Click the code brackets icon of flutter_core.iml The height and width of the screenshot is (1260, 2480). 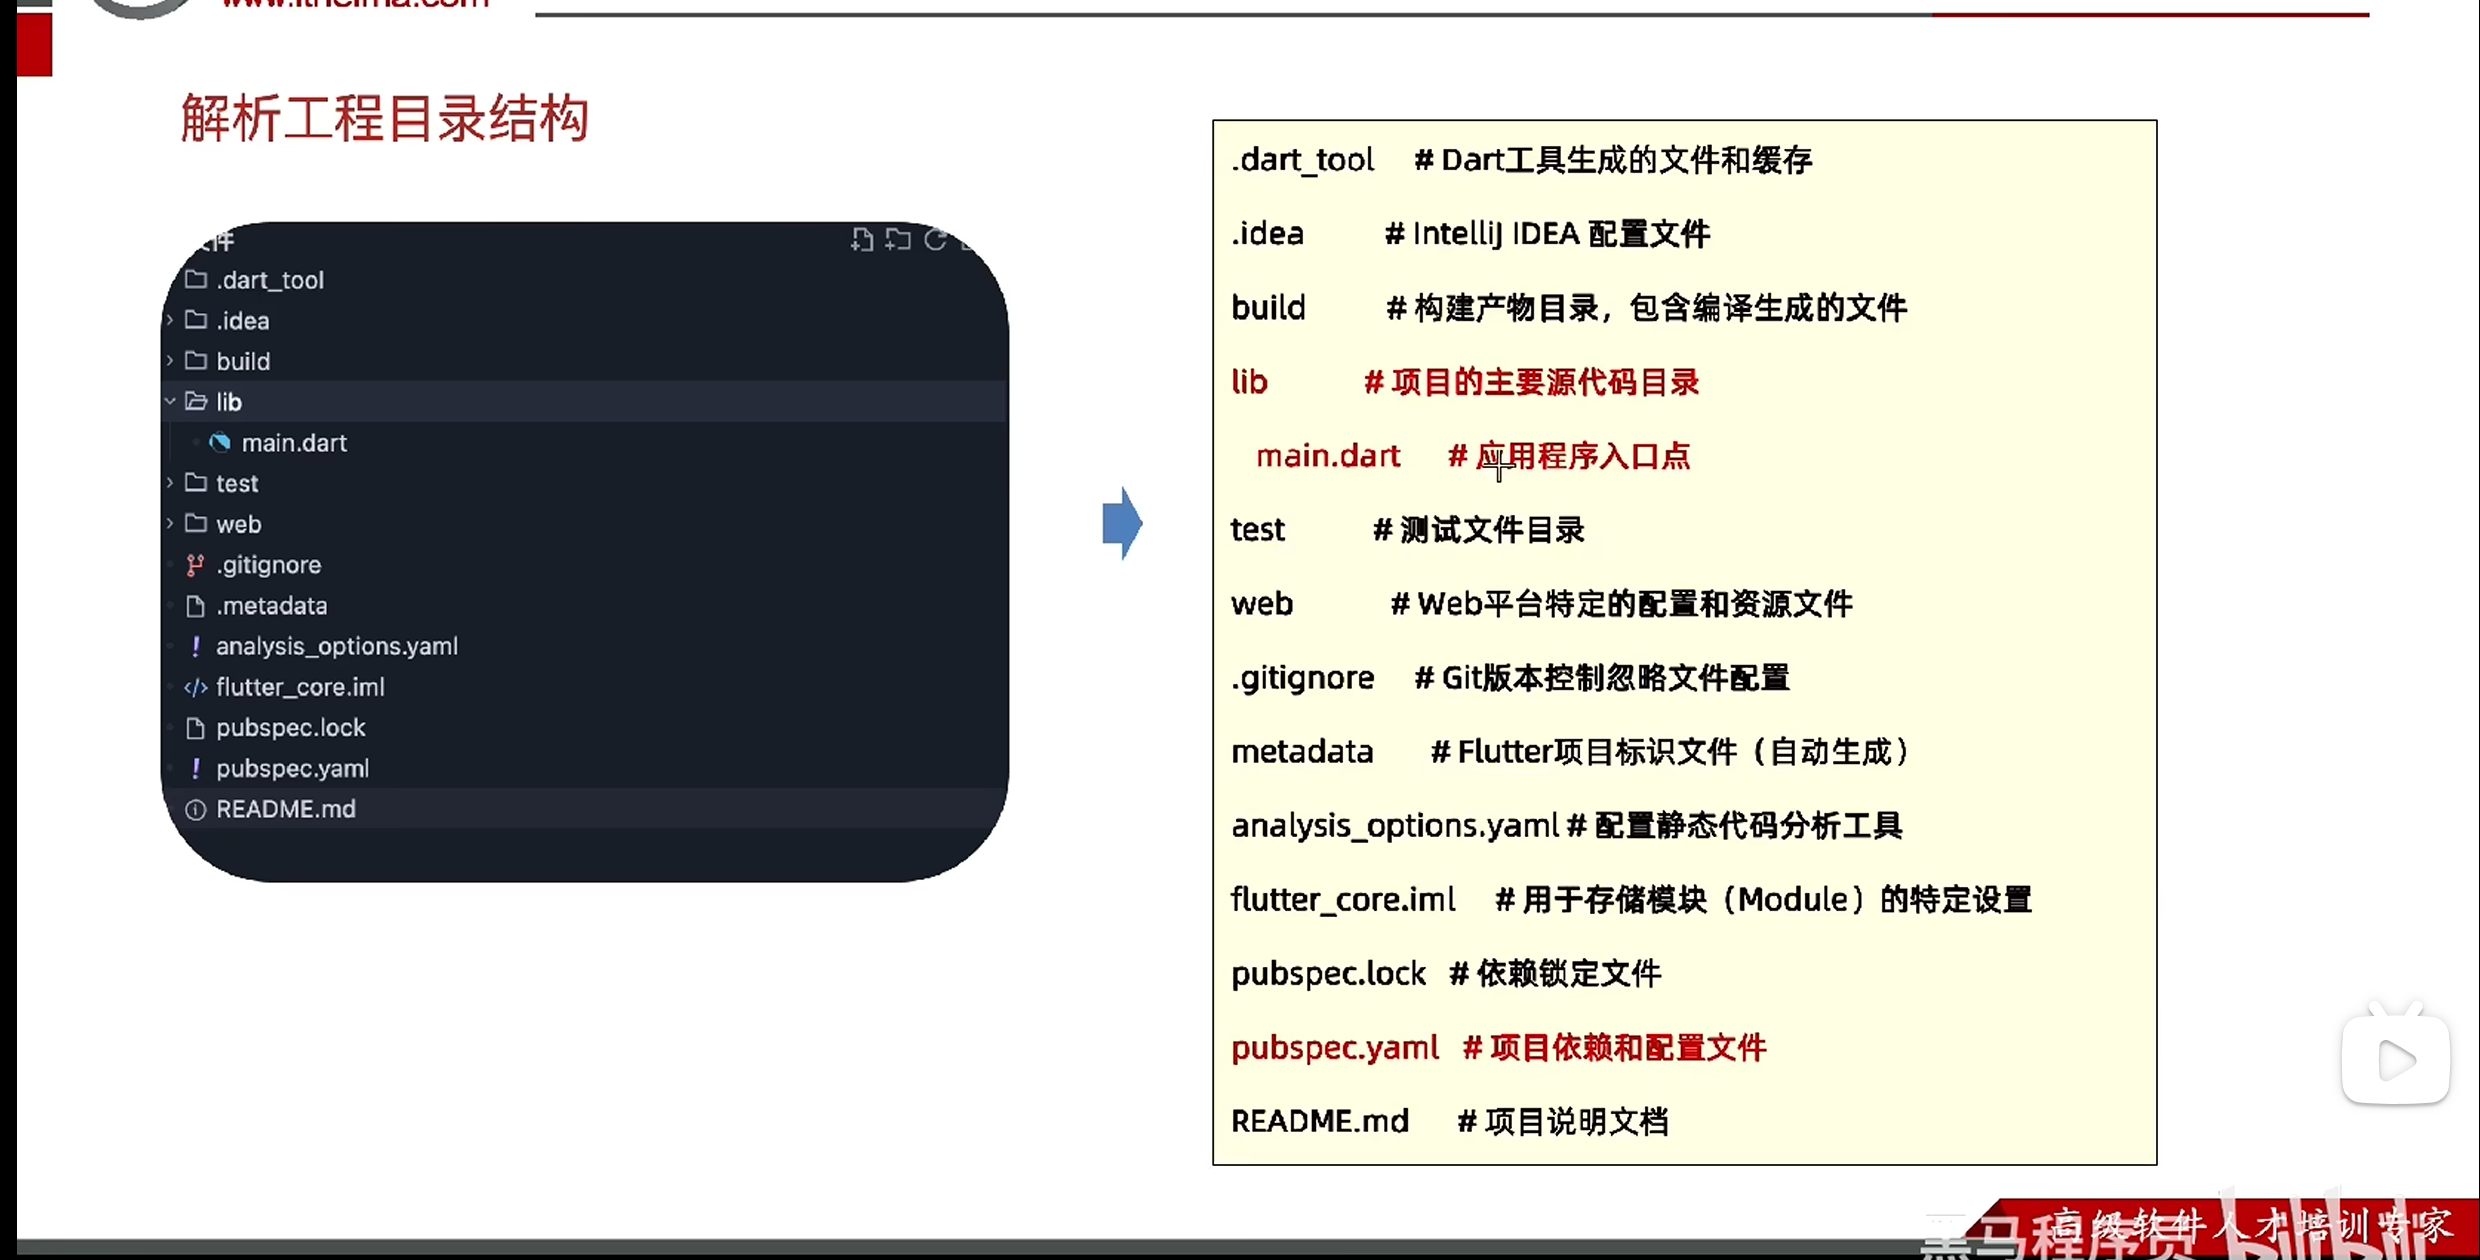coord(196,687)
